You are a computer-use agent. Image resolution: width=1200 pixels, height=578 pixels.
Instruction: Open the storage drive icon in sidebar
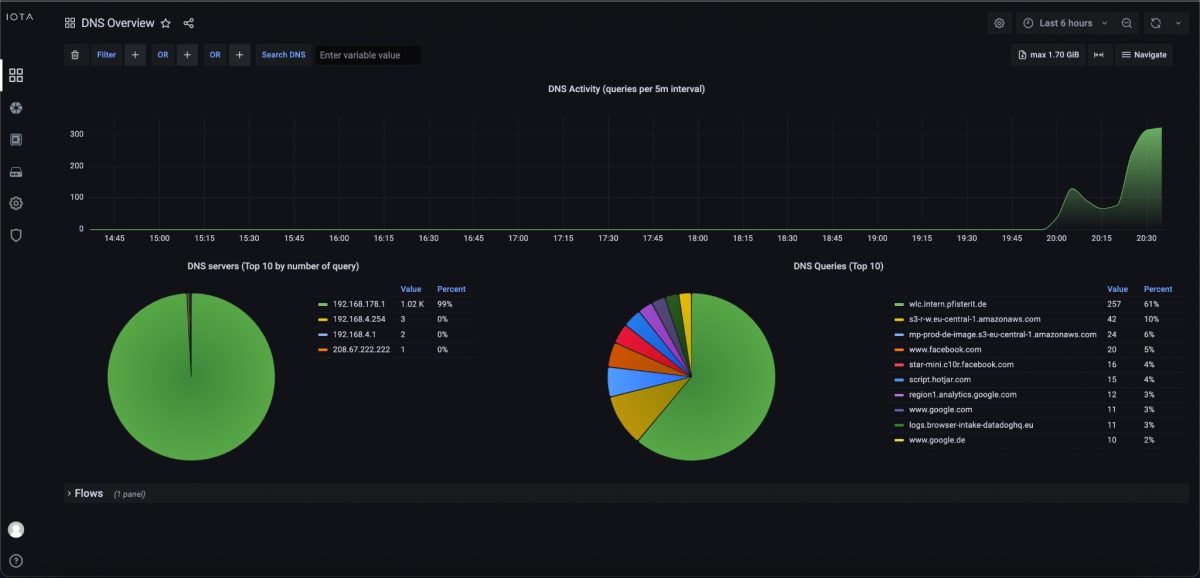[x=16, y=172]
